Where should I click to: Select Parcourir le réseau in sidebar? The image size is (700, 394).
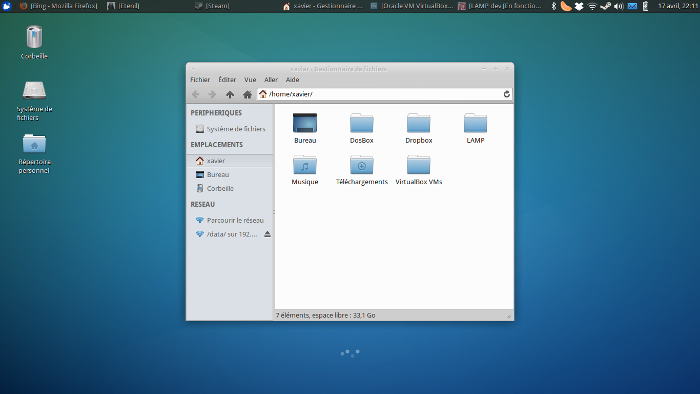230,220
